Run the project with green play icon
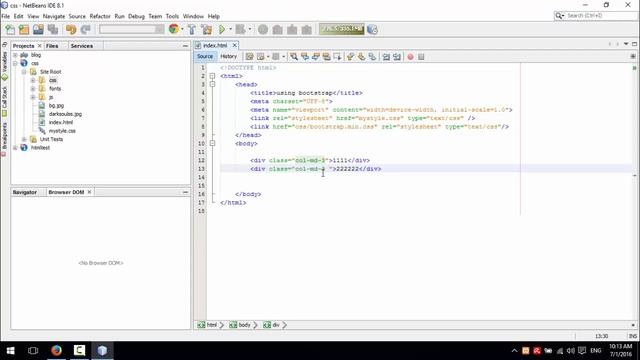This screenshot has width=640, height=360. [222, 29]
